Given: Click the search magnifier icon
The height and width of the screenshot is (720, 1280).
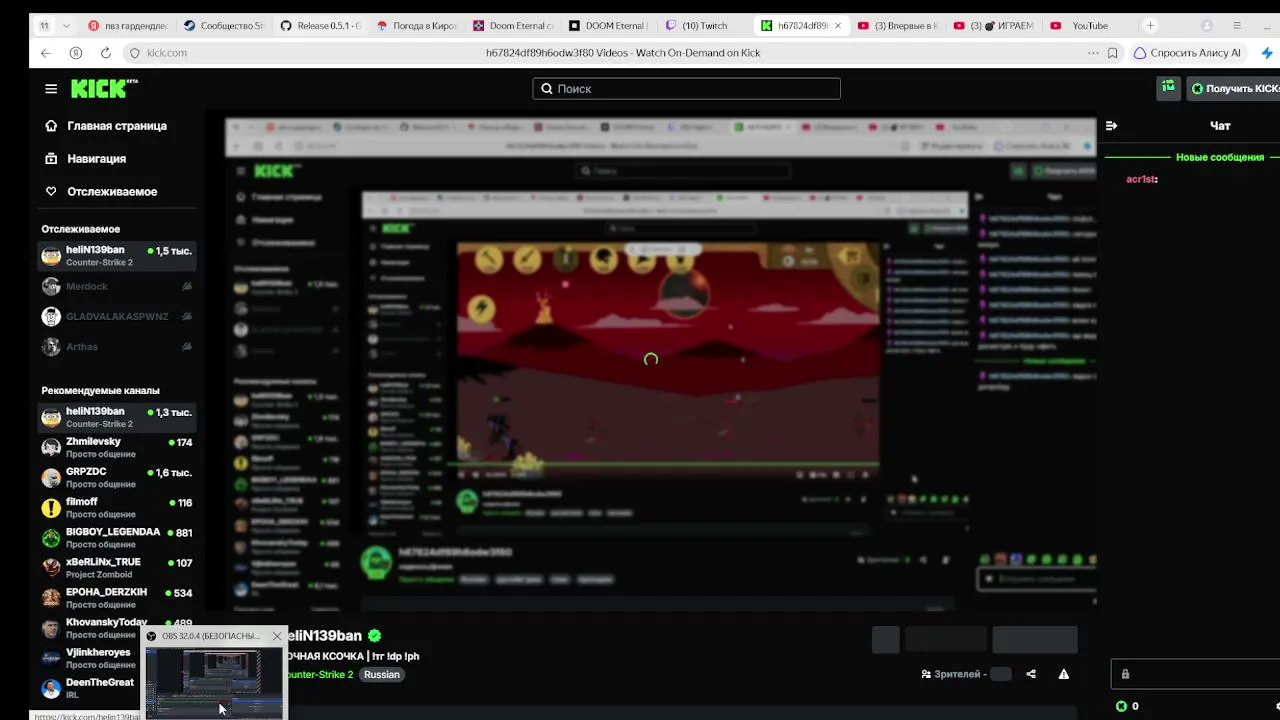Looking at the screenshot, I should [x=547, y=89].
